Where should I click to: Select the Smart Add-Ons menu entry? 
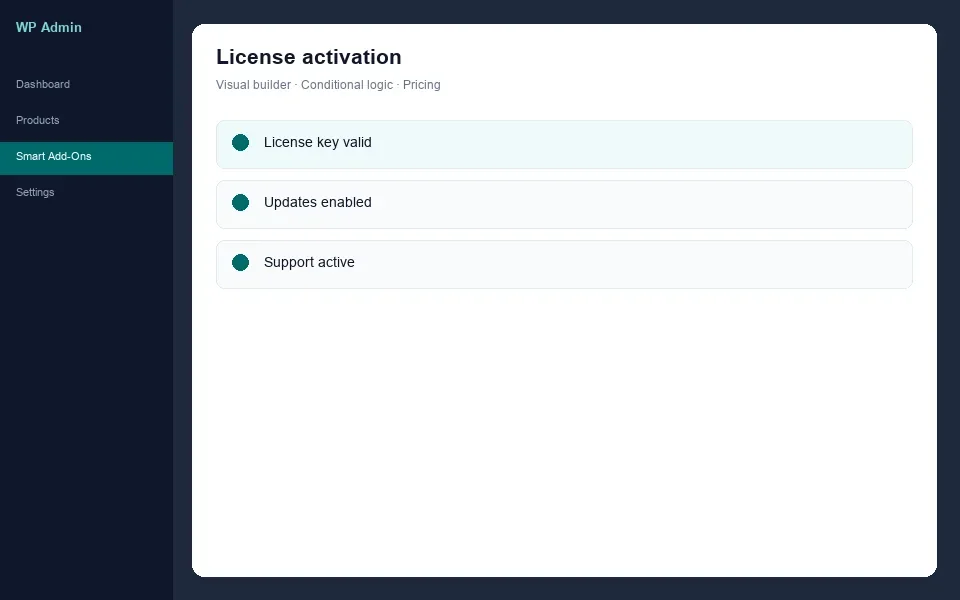coord(86,157)
